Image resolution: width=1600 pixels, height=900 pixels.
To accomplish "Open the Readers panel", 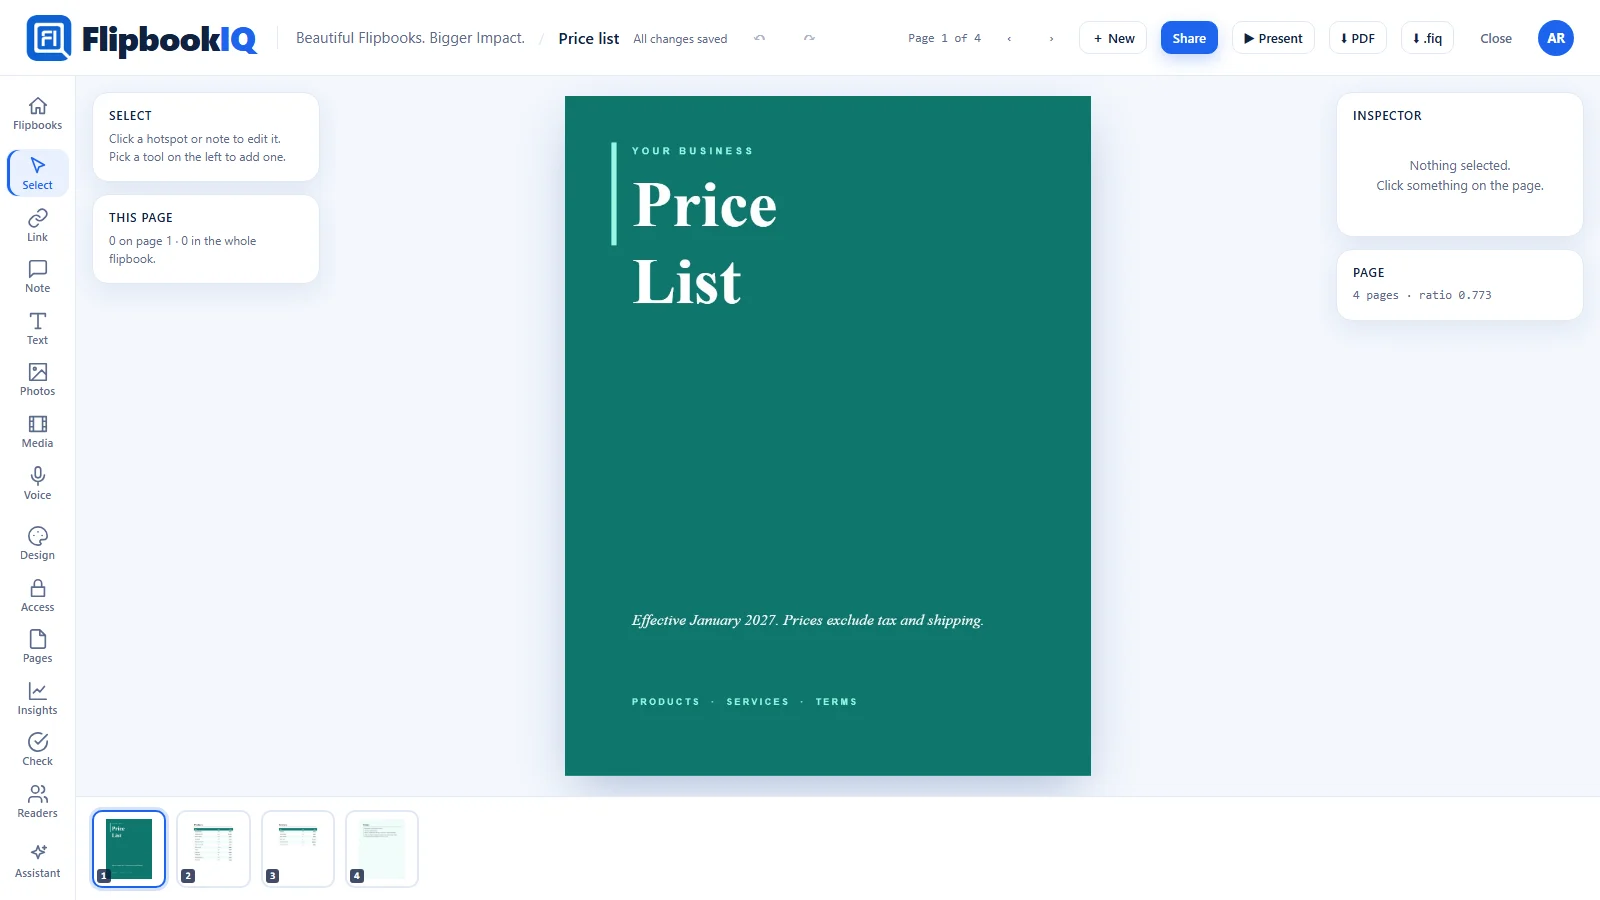I will point(37,802).
